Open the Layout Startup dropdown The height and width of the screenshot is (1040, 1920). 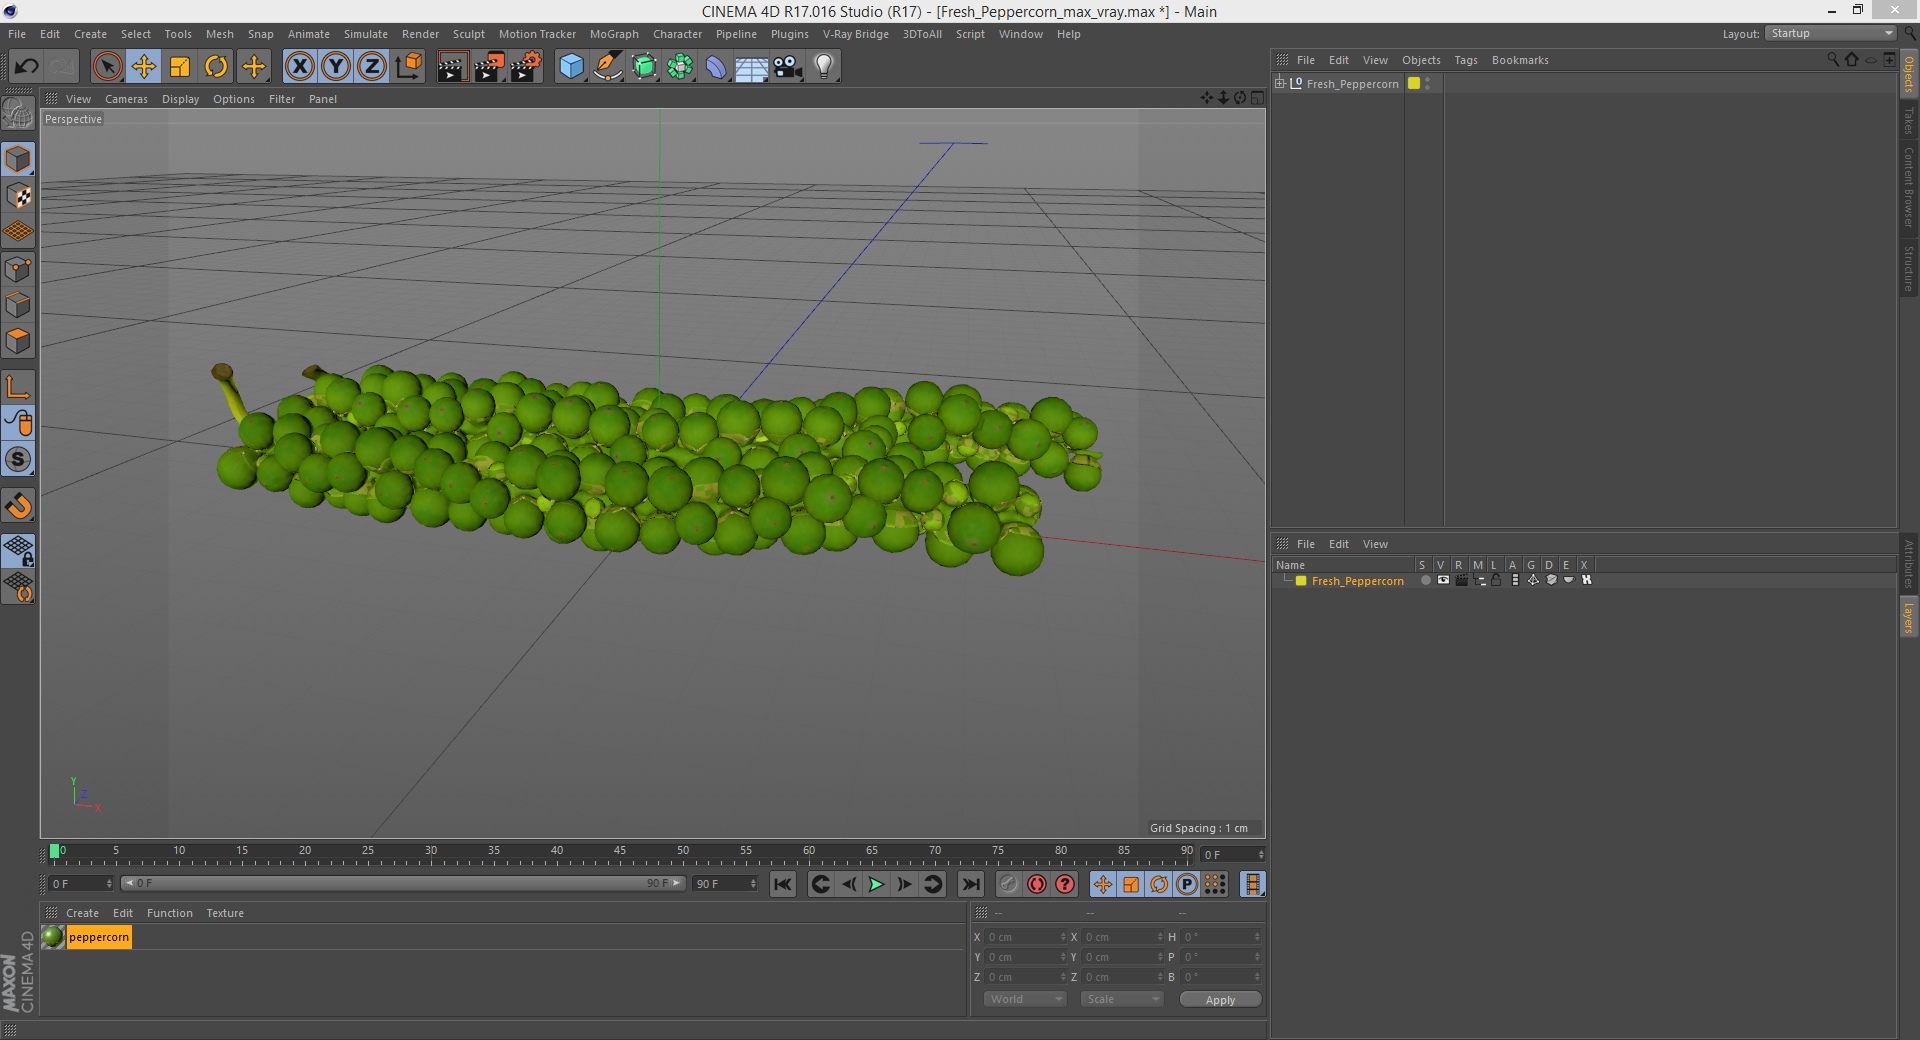(x=1831, y=33)
